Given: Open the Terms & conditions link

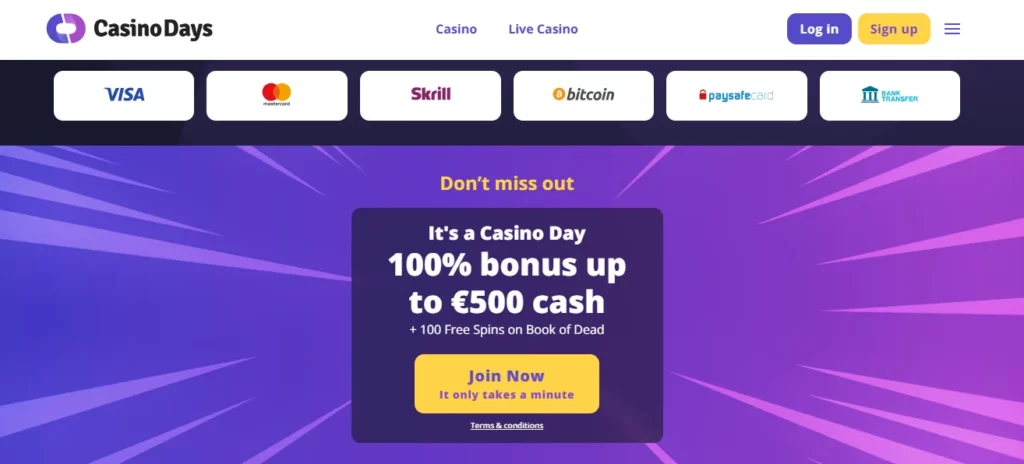Looking at the screenshot, I should click(507, 425).
